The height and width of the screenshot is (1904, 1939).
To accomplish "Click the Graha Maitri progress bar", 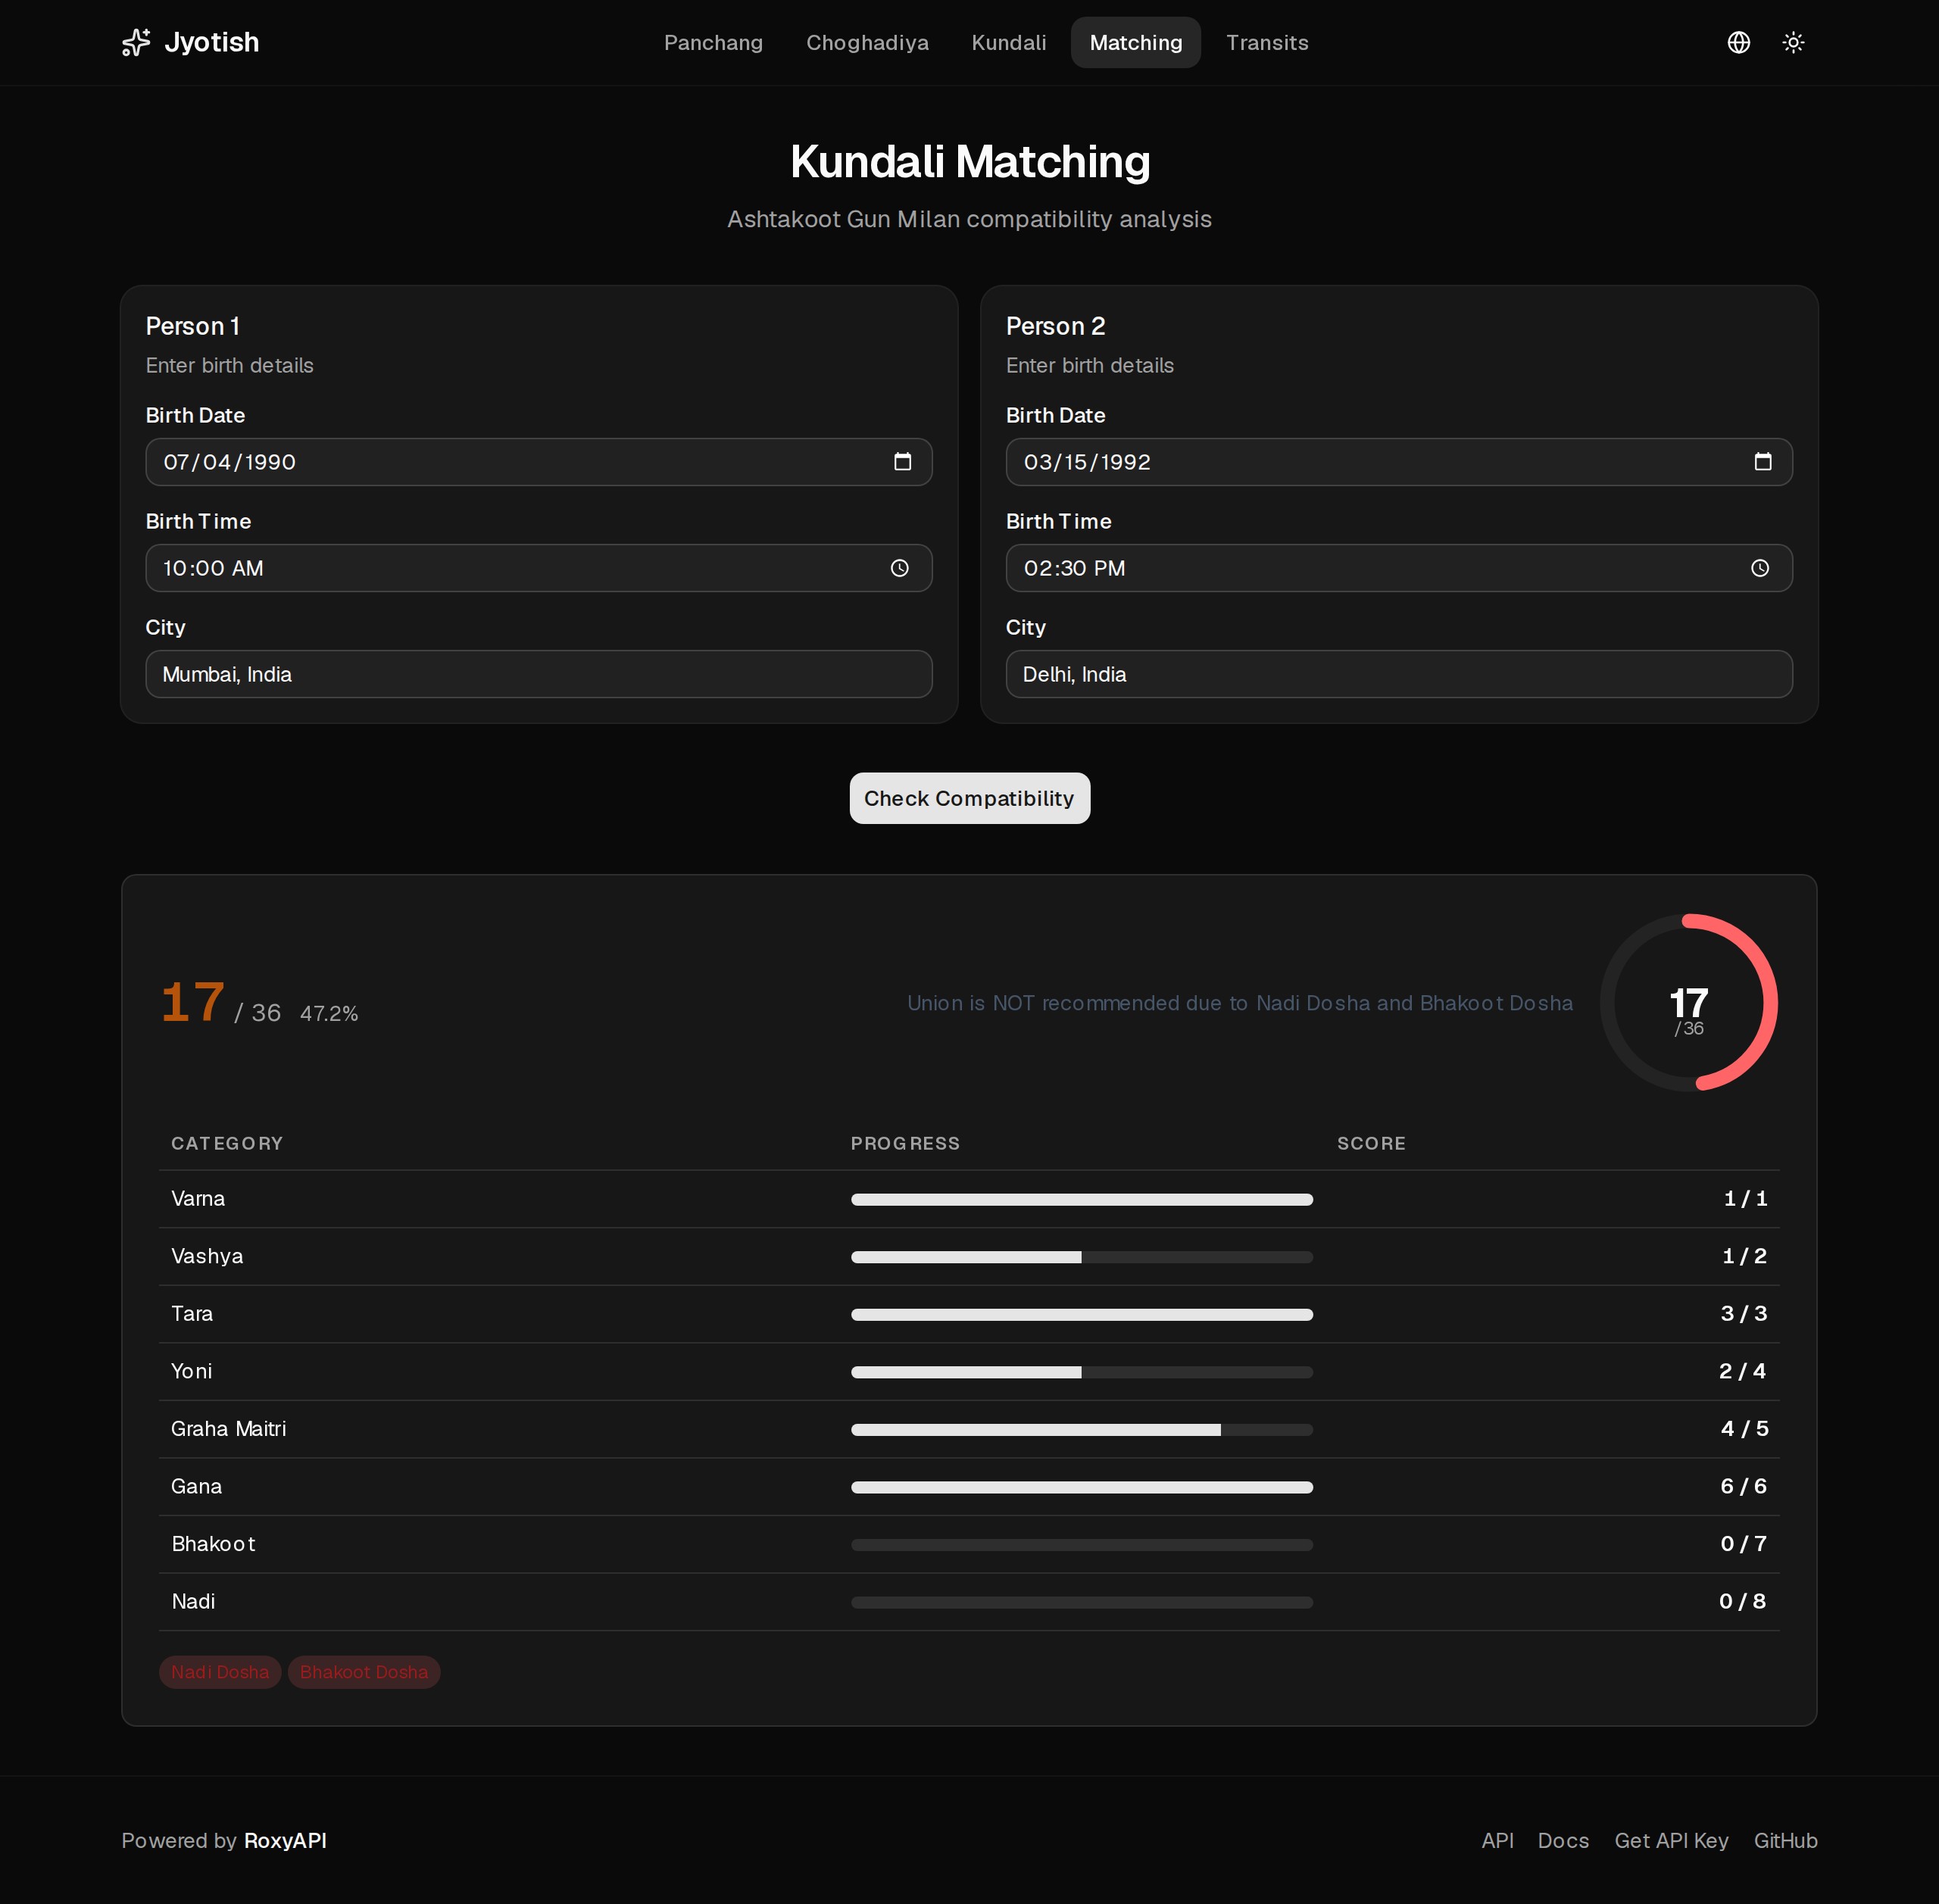I will (1082, 1430).
